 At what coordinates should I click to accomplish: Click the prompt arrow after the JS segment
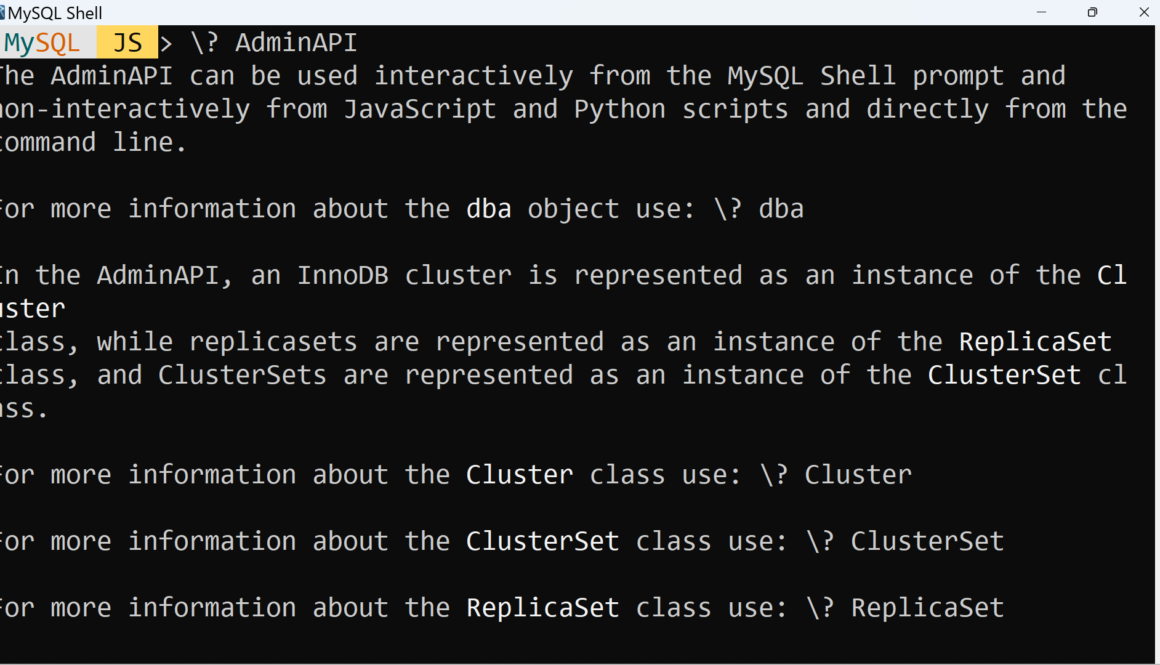(166, 43)
